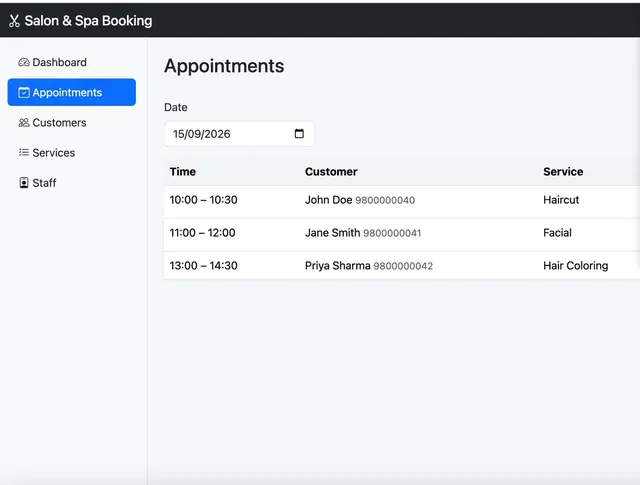This screenshot has width=640, height=485.
Task: Click the Staff badge icon
Action: pyautogui.click(x=24, y=183)
